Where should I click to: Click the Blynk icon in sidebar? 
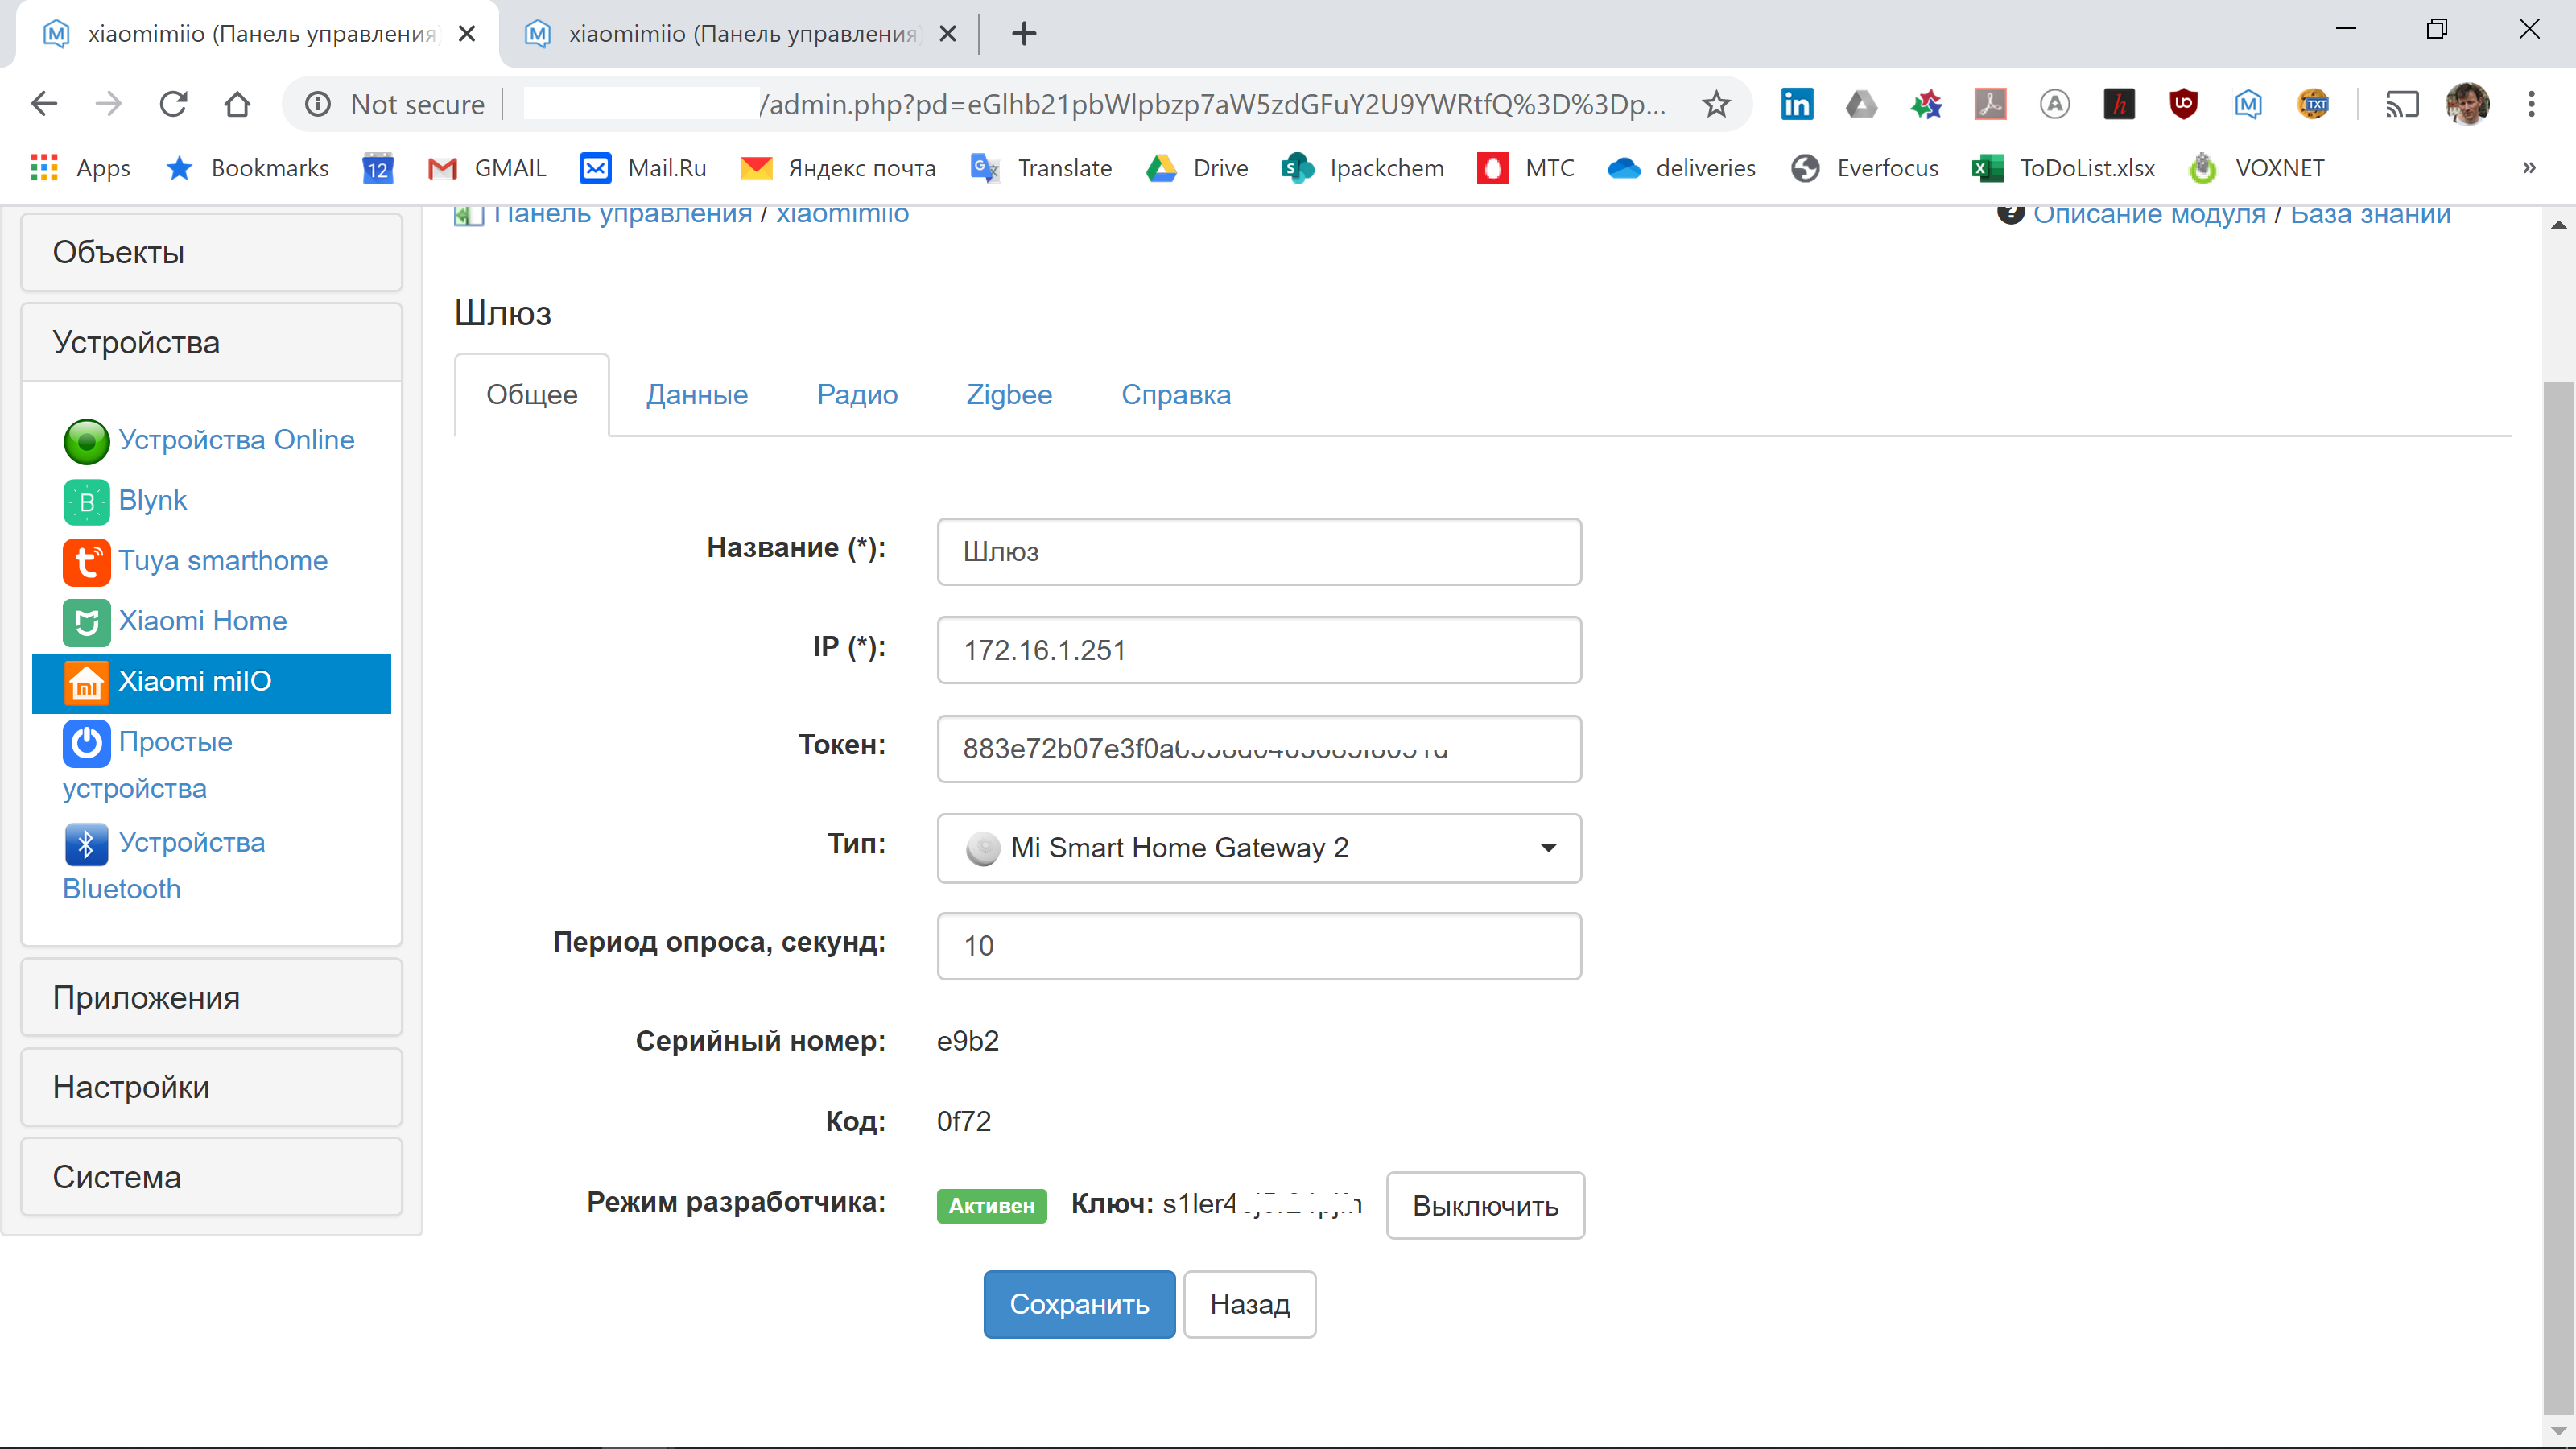click(86, 501)
